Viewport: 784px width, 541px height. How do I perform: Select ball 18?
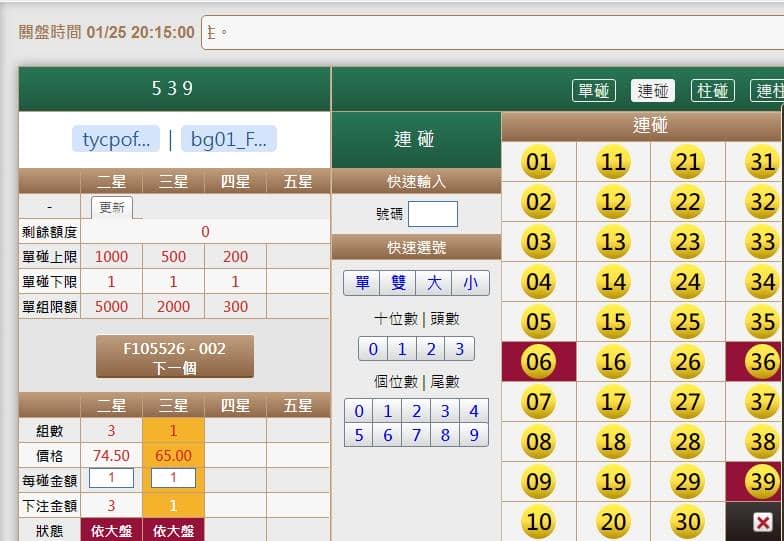613,442
